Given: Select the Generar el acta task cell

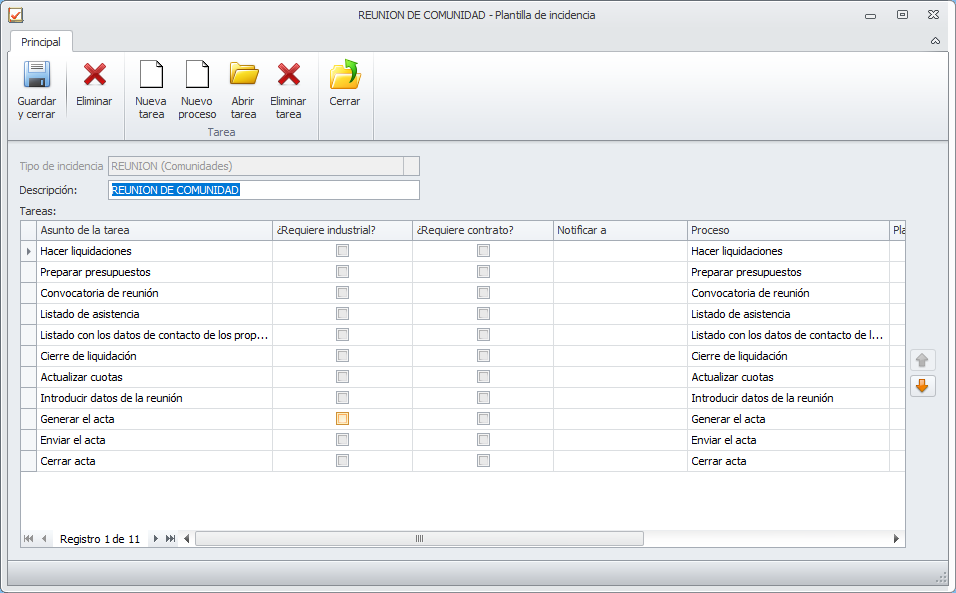Looking at the screenshot, I should tap(154, 419).
